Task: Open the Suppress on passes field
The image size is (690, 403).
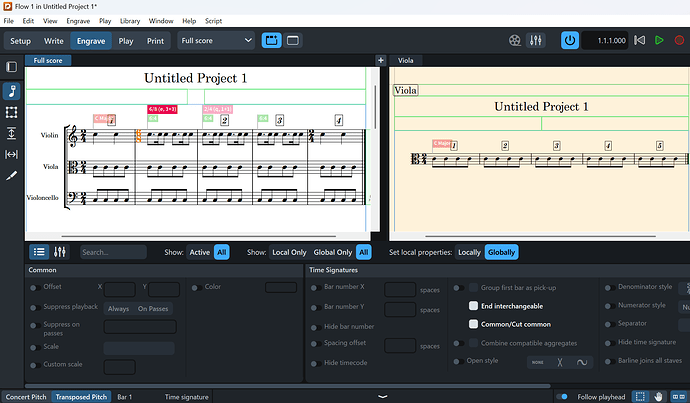Action: click(140, 327)
